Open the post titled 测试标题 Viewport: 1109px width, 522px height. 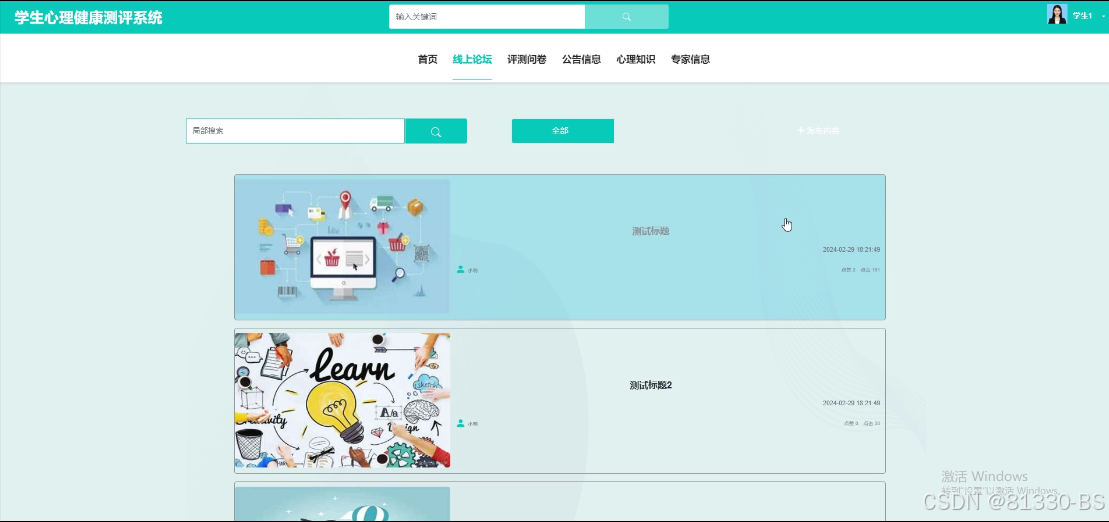click(x=651, y=231)
